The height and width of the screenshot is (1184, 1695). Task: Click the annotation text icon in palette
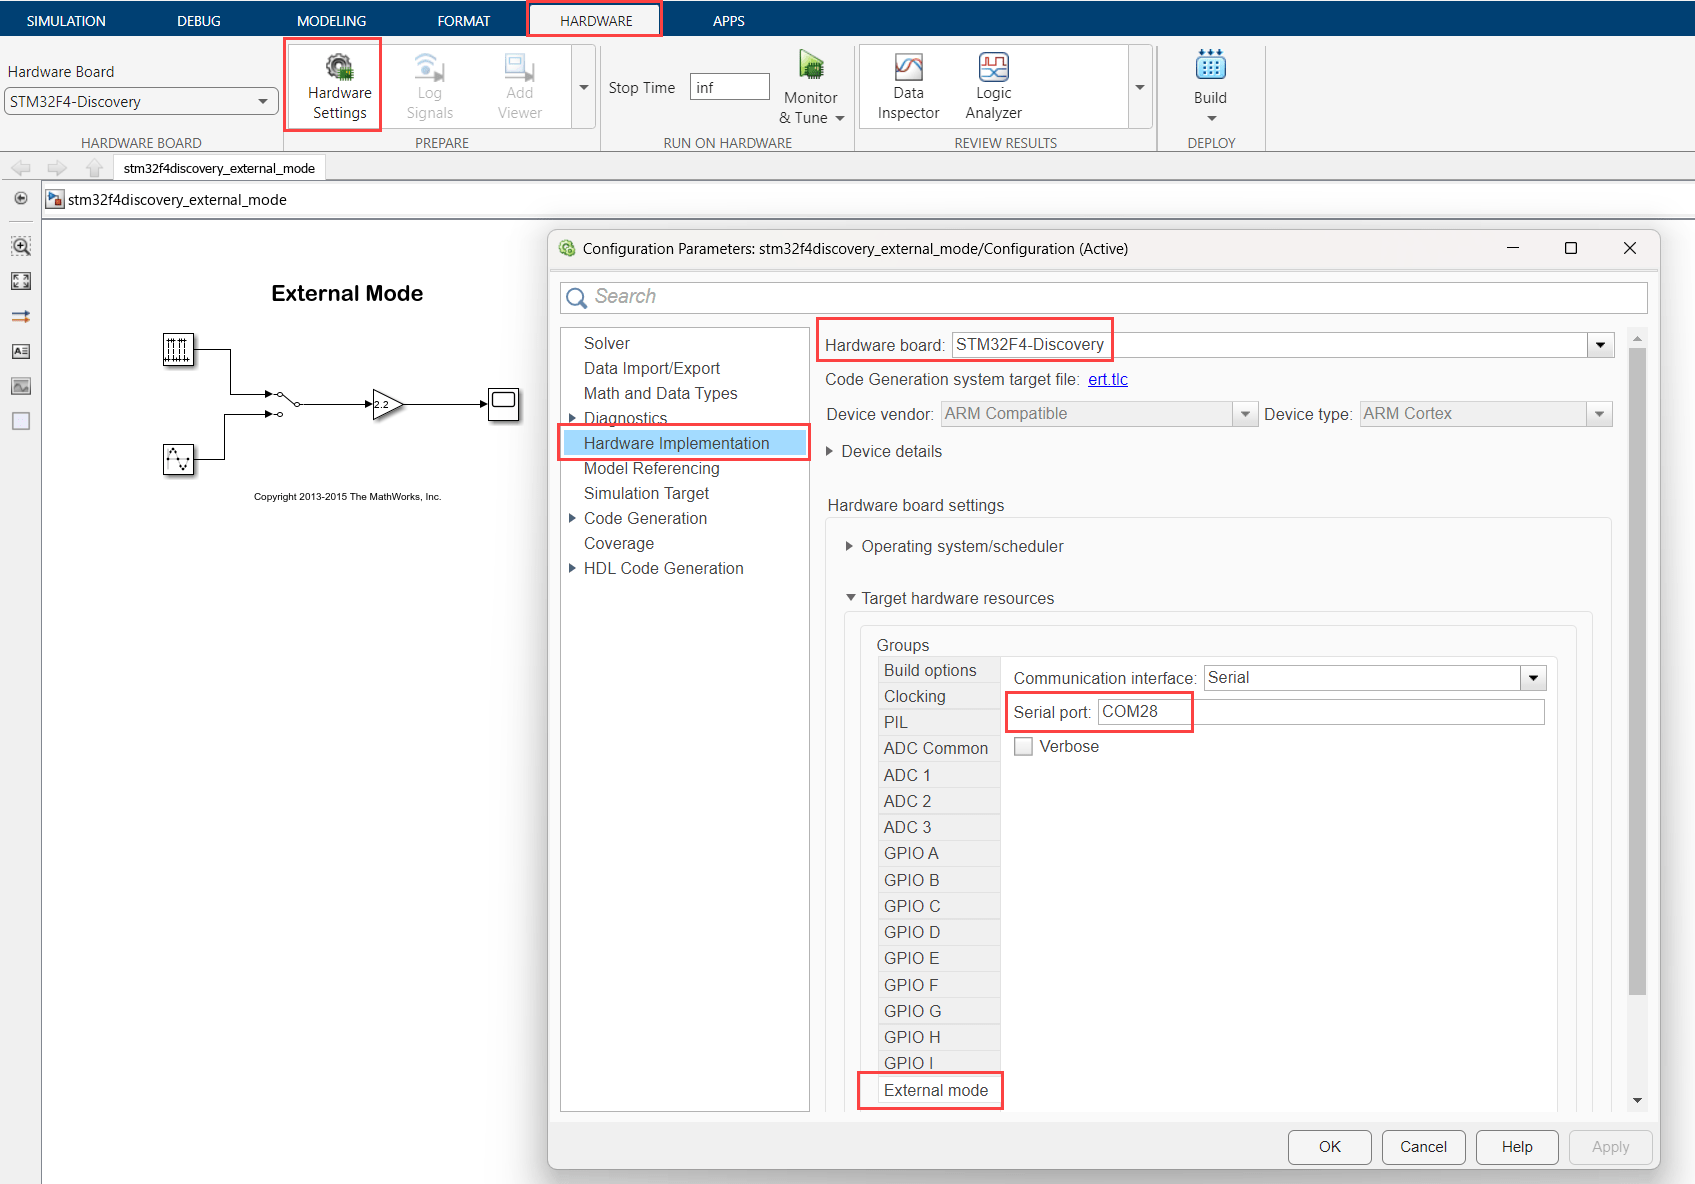21,351
